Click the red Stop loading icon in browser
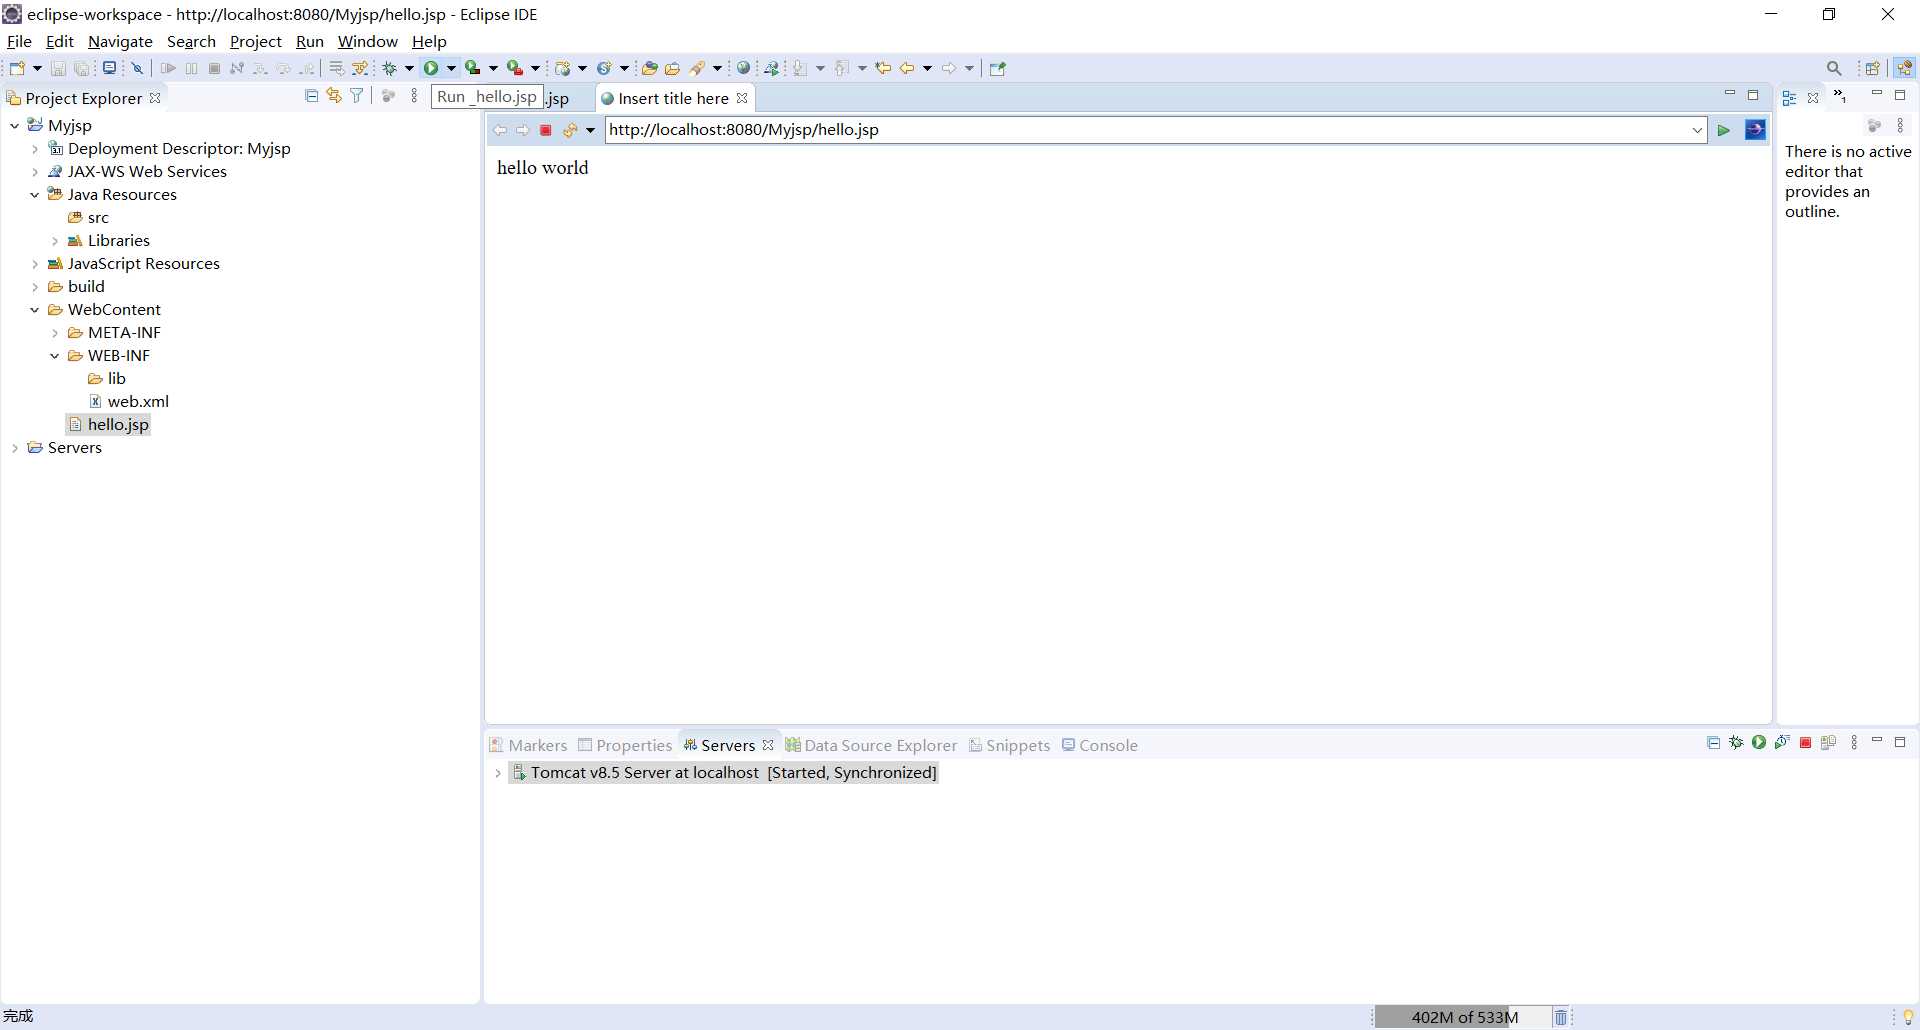Screen dimensions: 1920x1030 [x=546, y=130]
